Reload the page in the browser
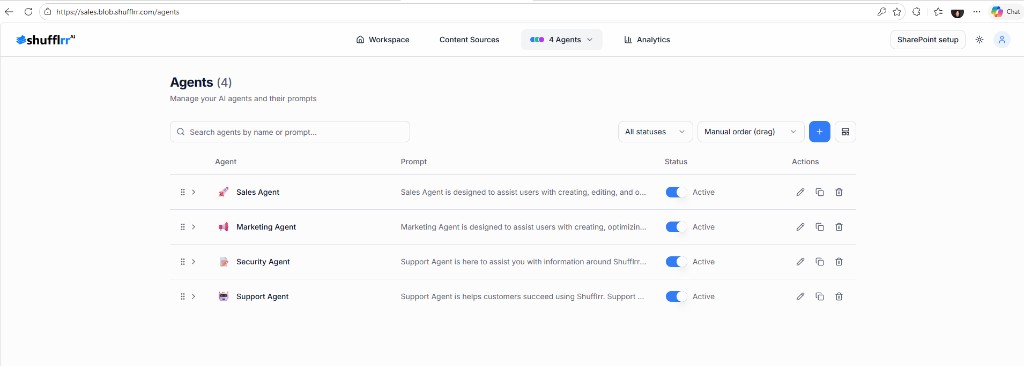Screen dimensions: 1024x366 28,12
